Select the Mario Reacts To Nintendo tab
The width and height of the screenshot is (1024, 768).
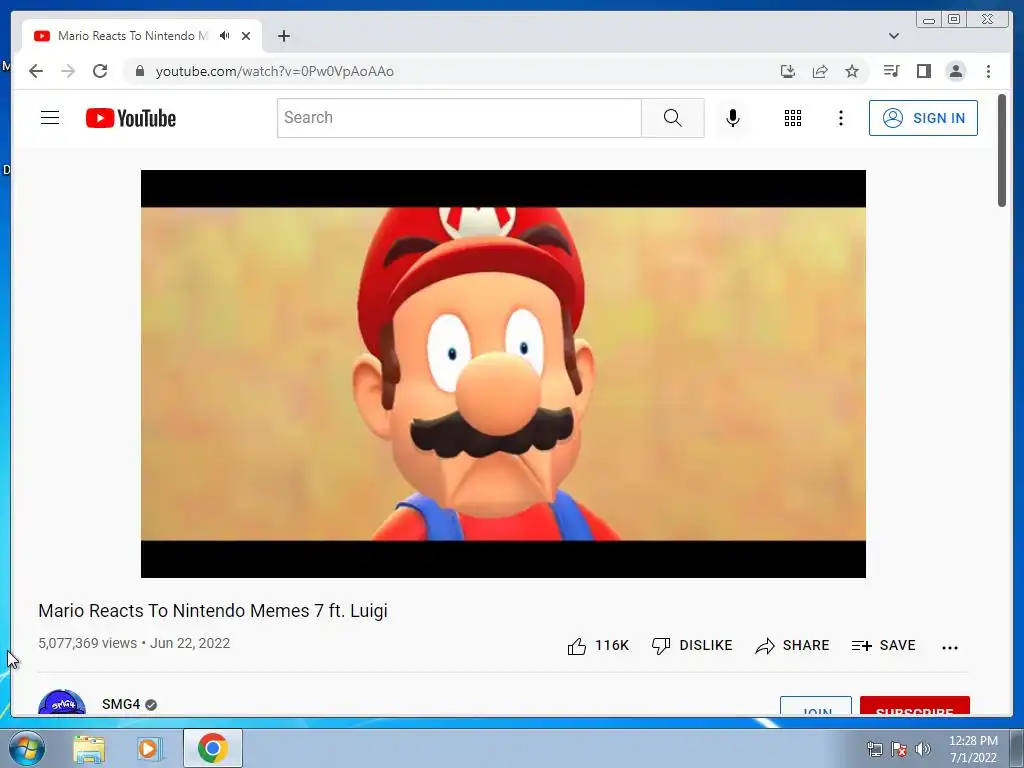pyautogui.click(x=142, y=36)
